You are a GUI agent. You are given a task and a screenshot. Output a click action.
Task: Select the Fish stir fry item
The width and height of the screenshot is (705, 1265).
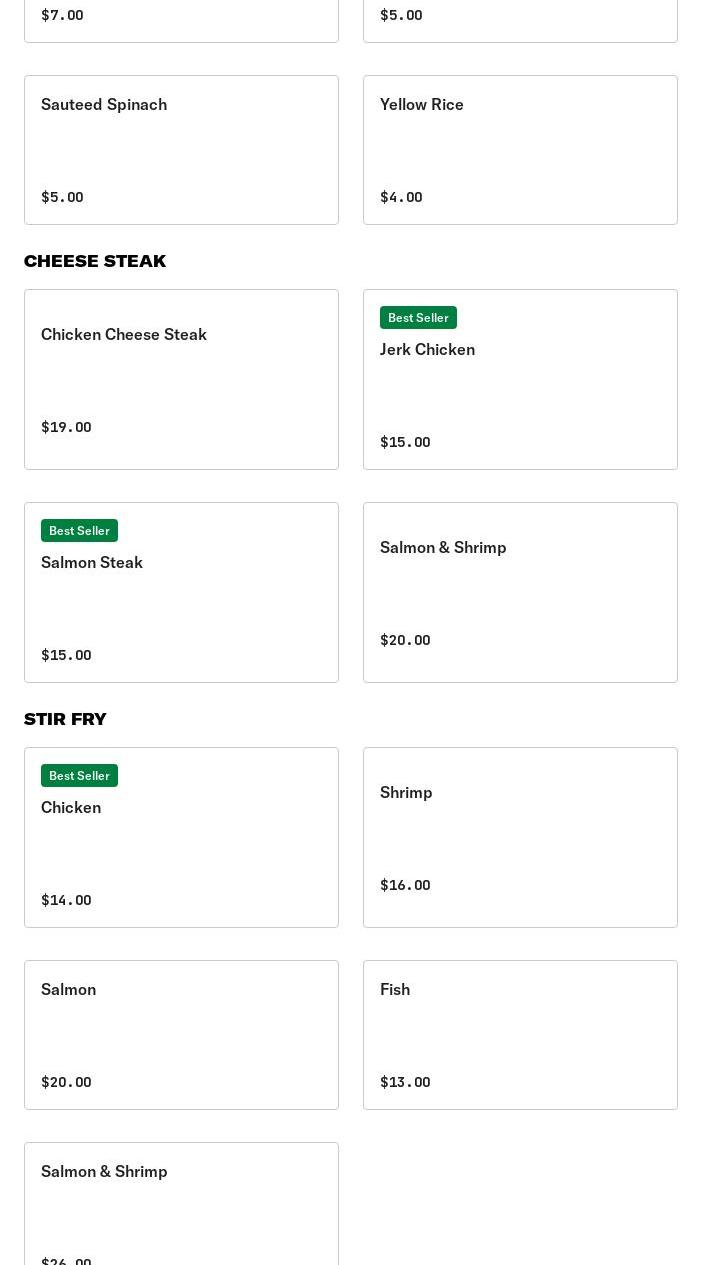click(x=520, y=1035)
